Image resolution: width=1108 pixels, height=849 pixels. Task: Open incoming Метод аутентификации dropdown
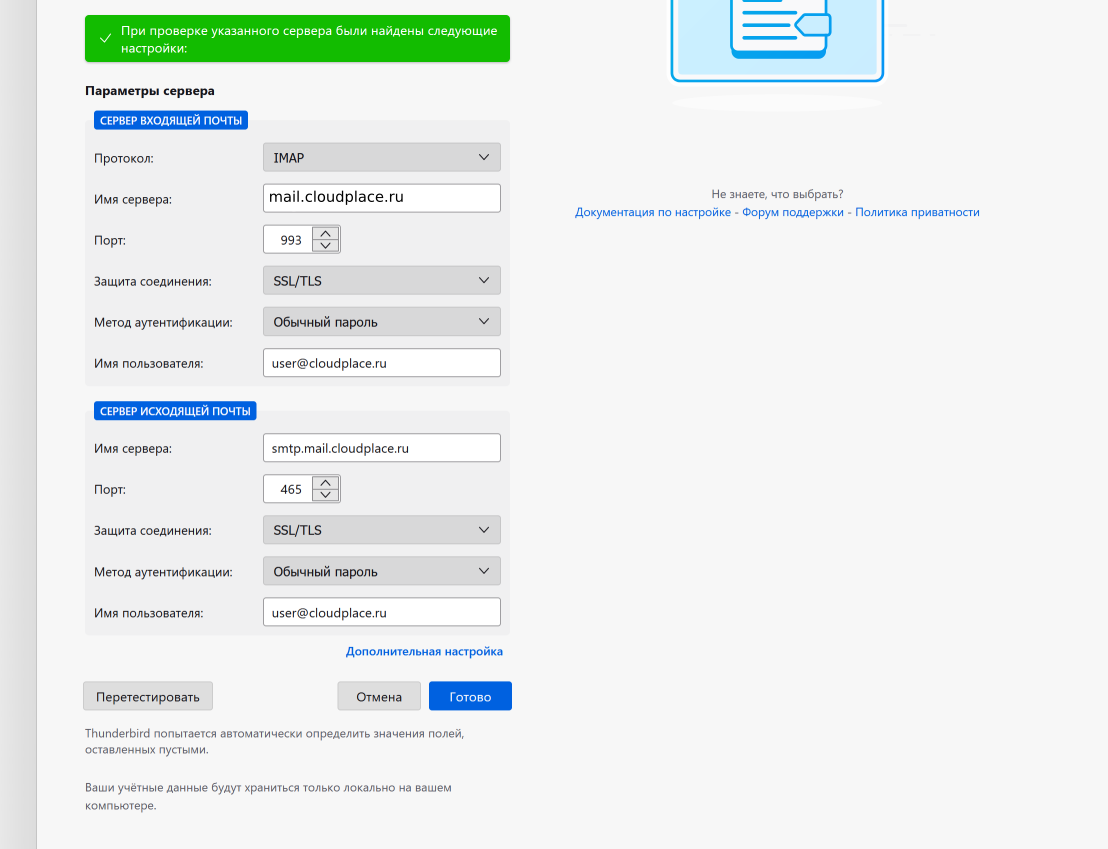tap(381, 322)
